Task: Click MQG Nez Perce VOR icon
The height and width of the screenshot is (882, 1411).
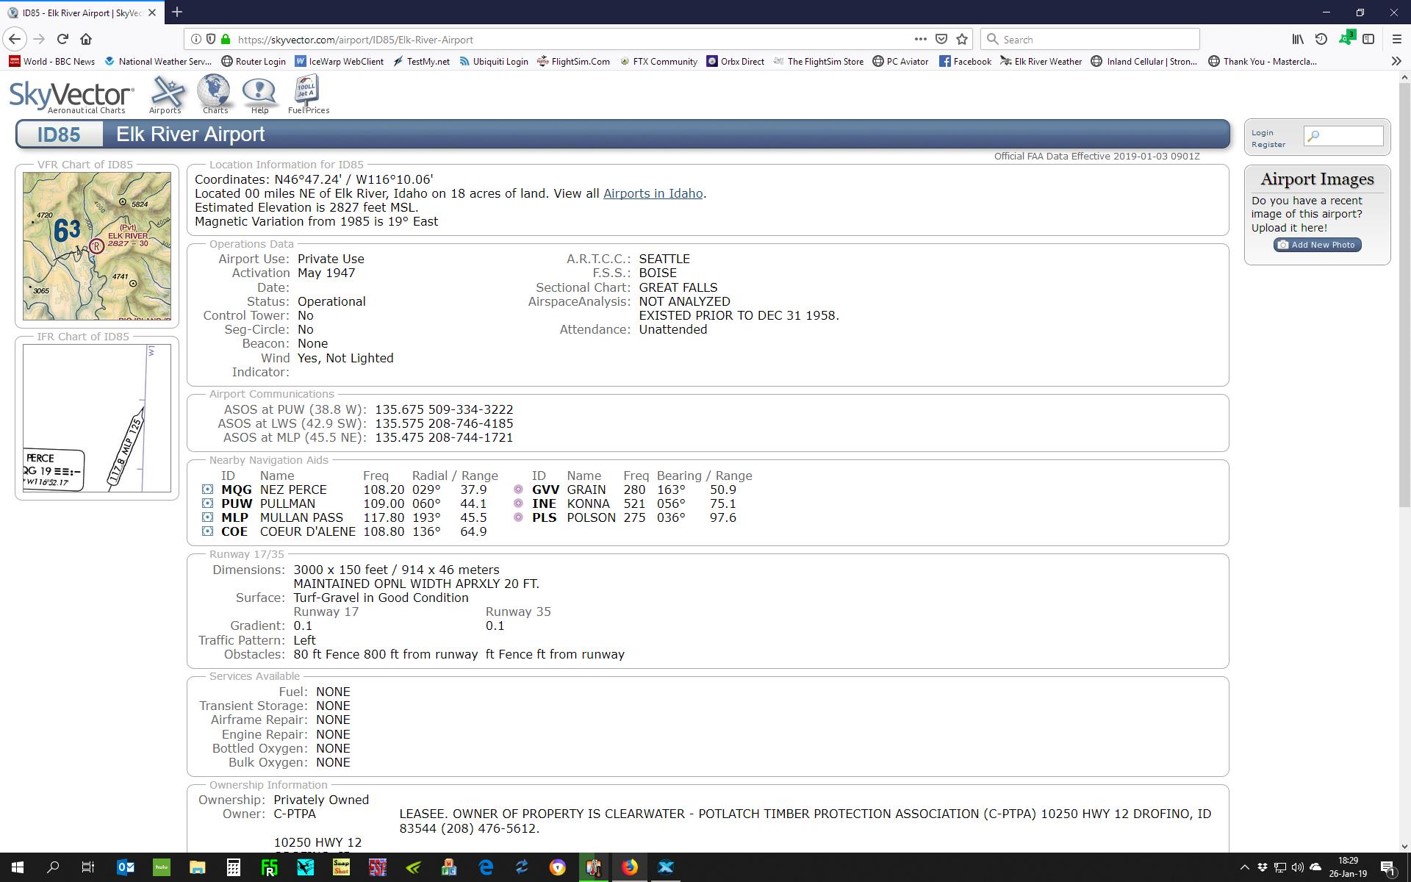Action: tap(207, 490)
